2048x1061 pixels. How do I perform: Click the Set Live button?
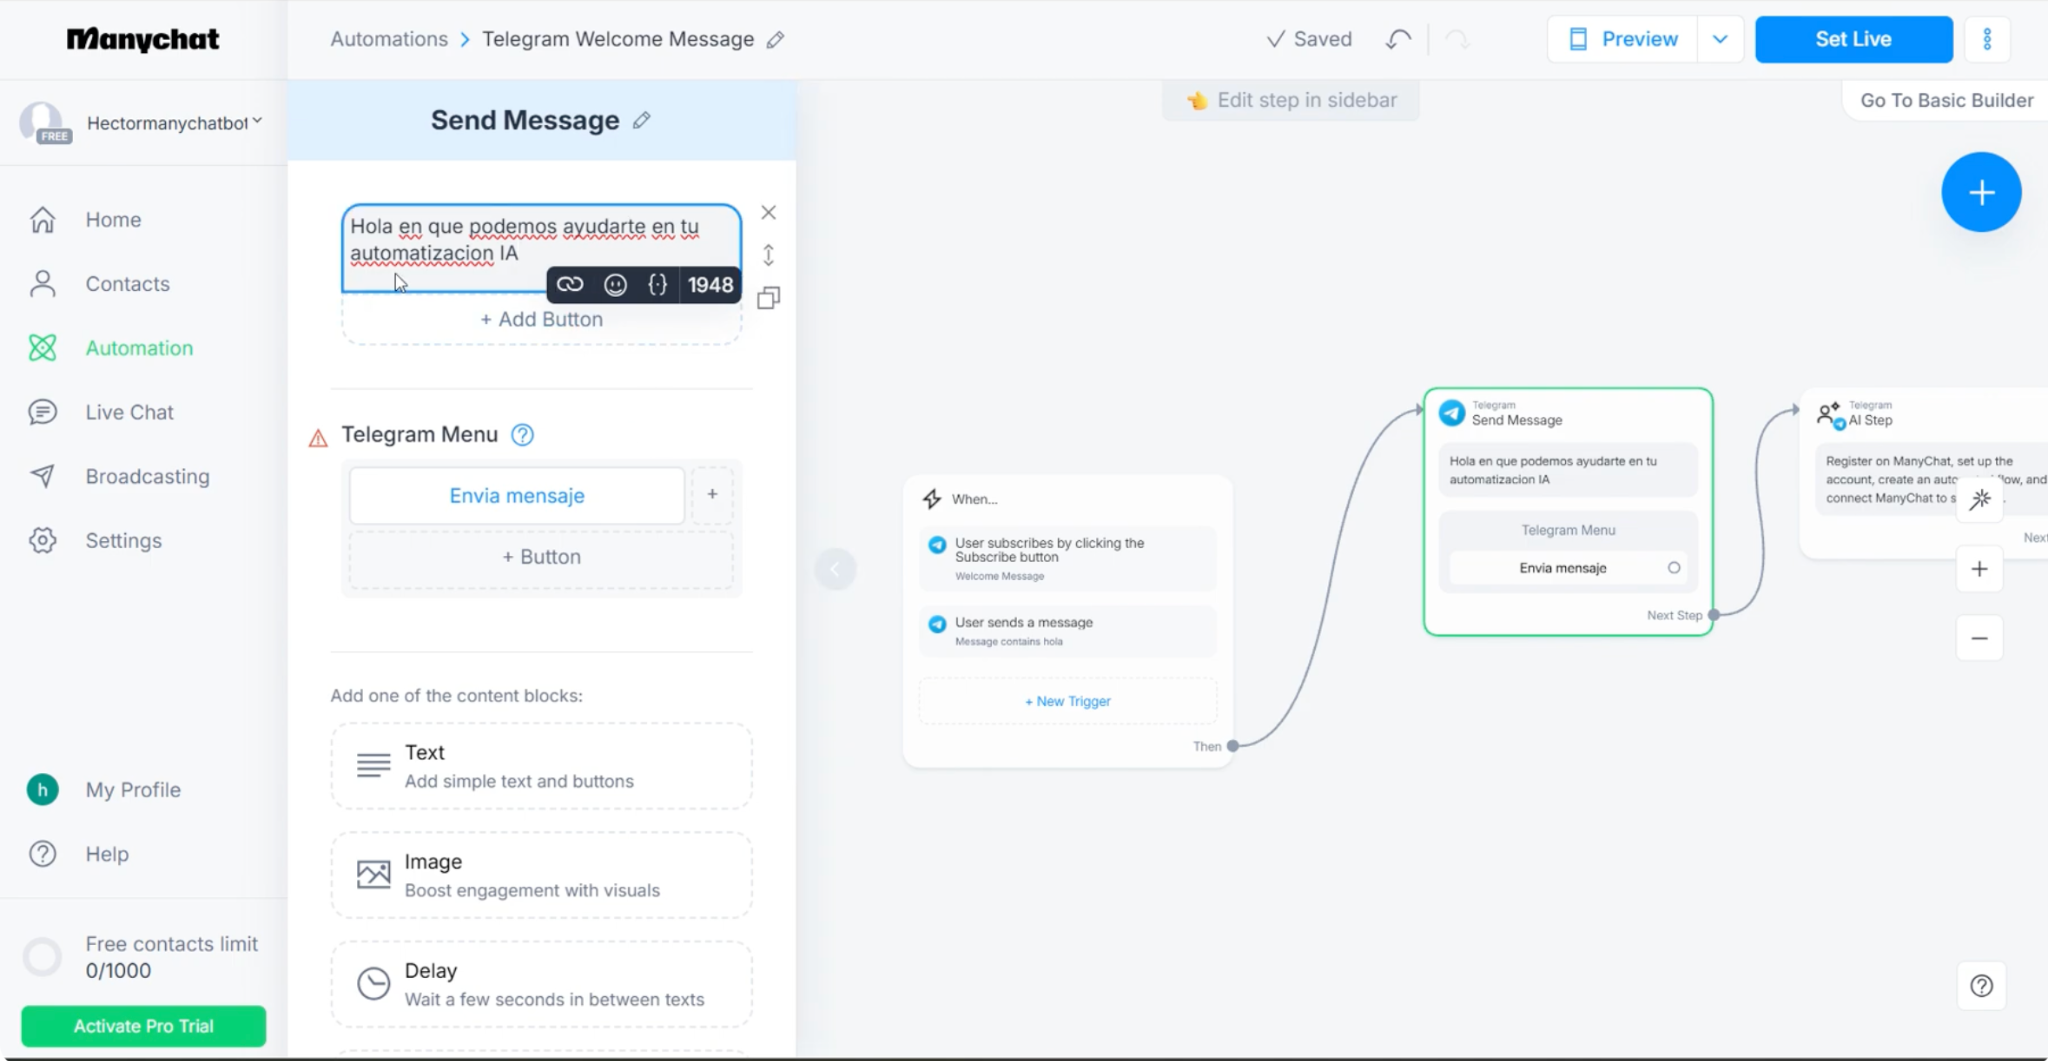pyautogui.click(x=1853, y=39)
